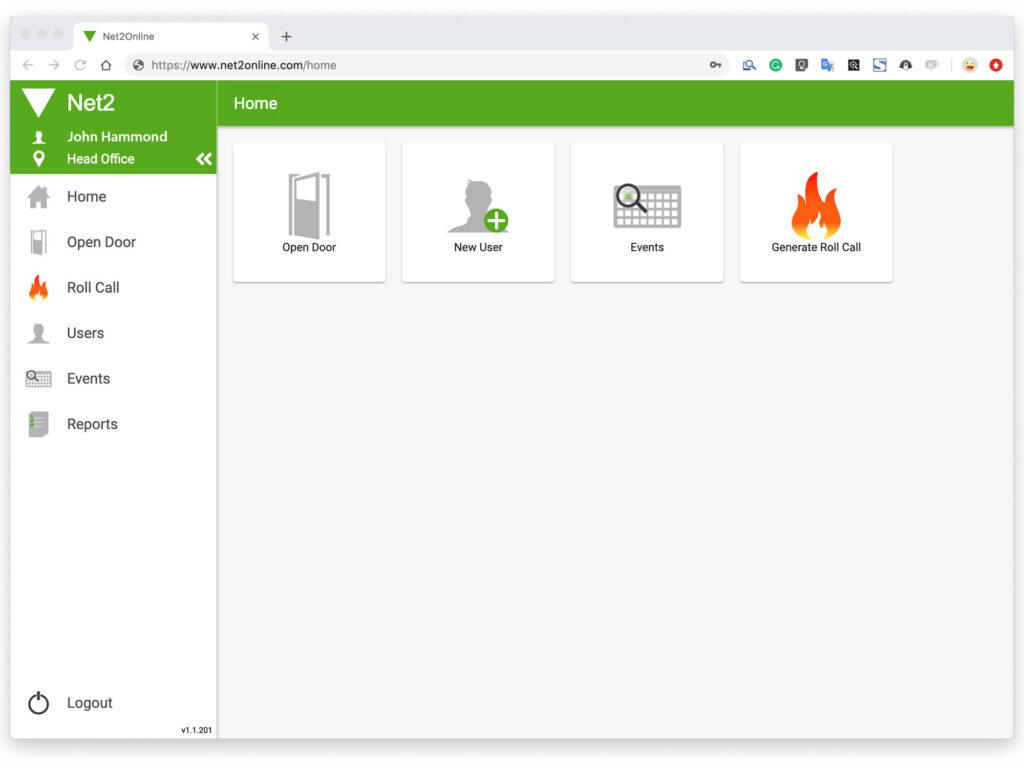1024x768 pixels.
Task: Click the browser home button
Action: pyautogui.click(x=106, y=65)
